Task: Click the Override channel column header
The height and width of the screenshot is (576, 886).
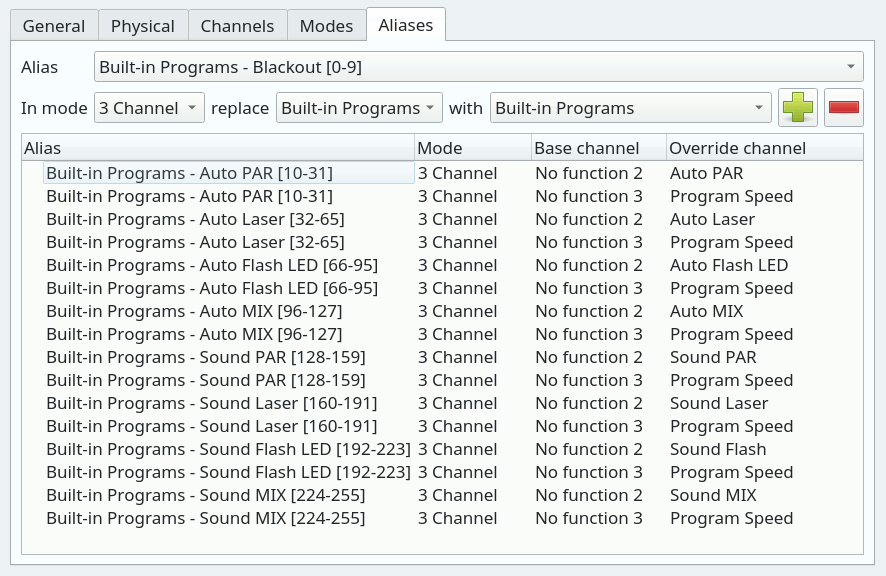Action: (765, 148)
